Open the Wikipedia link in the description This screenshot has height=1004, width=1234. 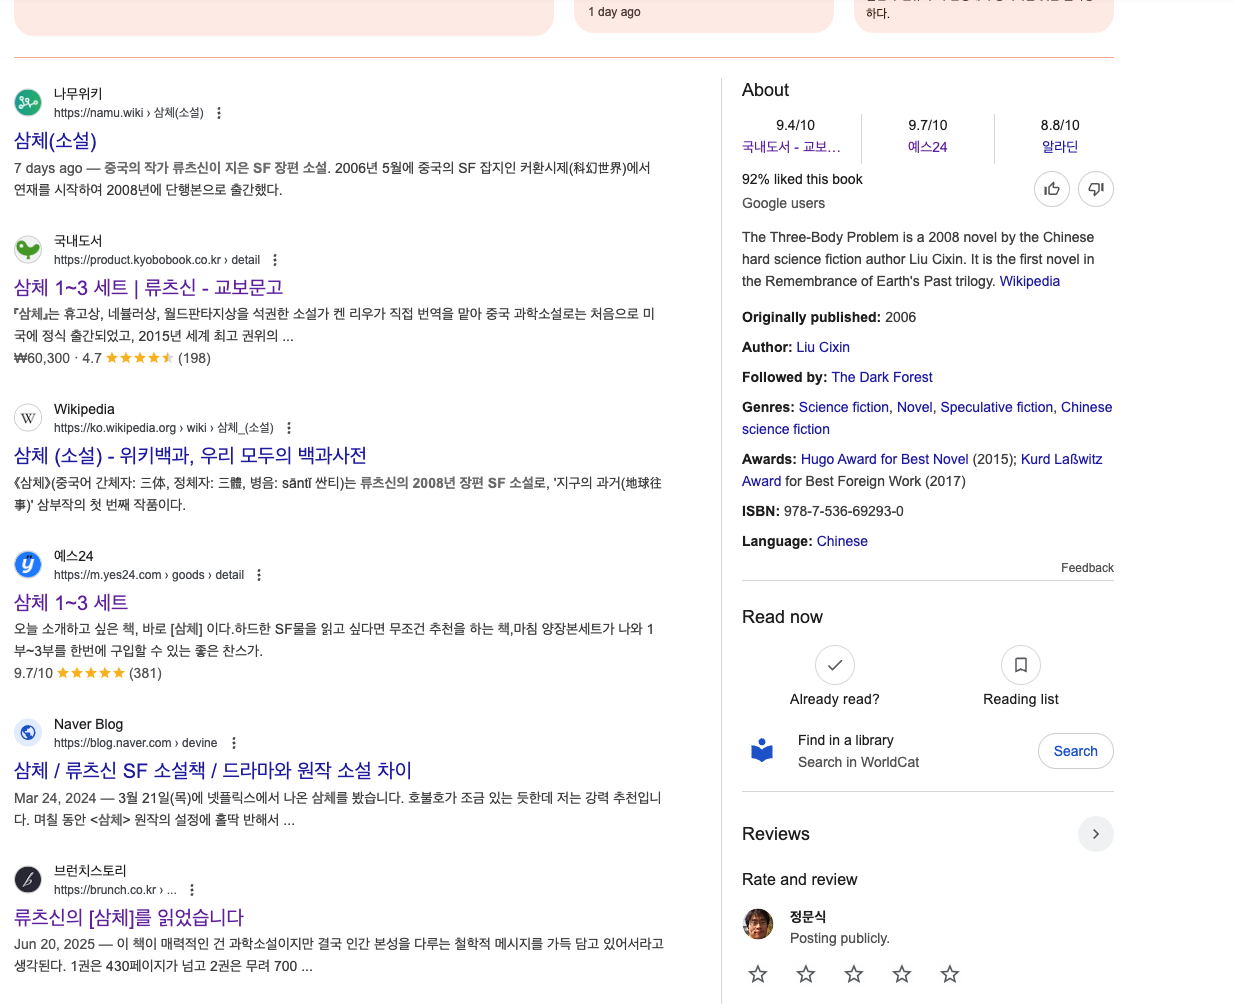tap(1030, 281)
